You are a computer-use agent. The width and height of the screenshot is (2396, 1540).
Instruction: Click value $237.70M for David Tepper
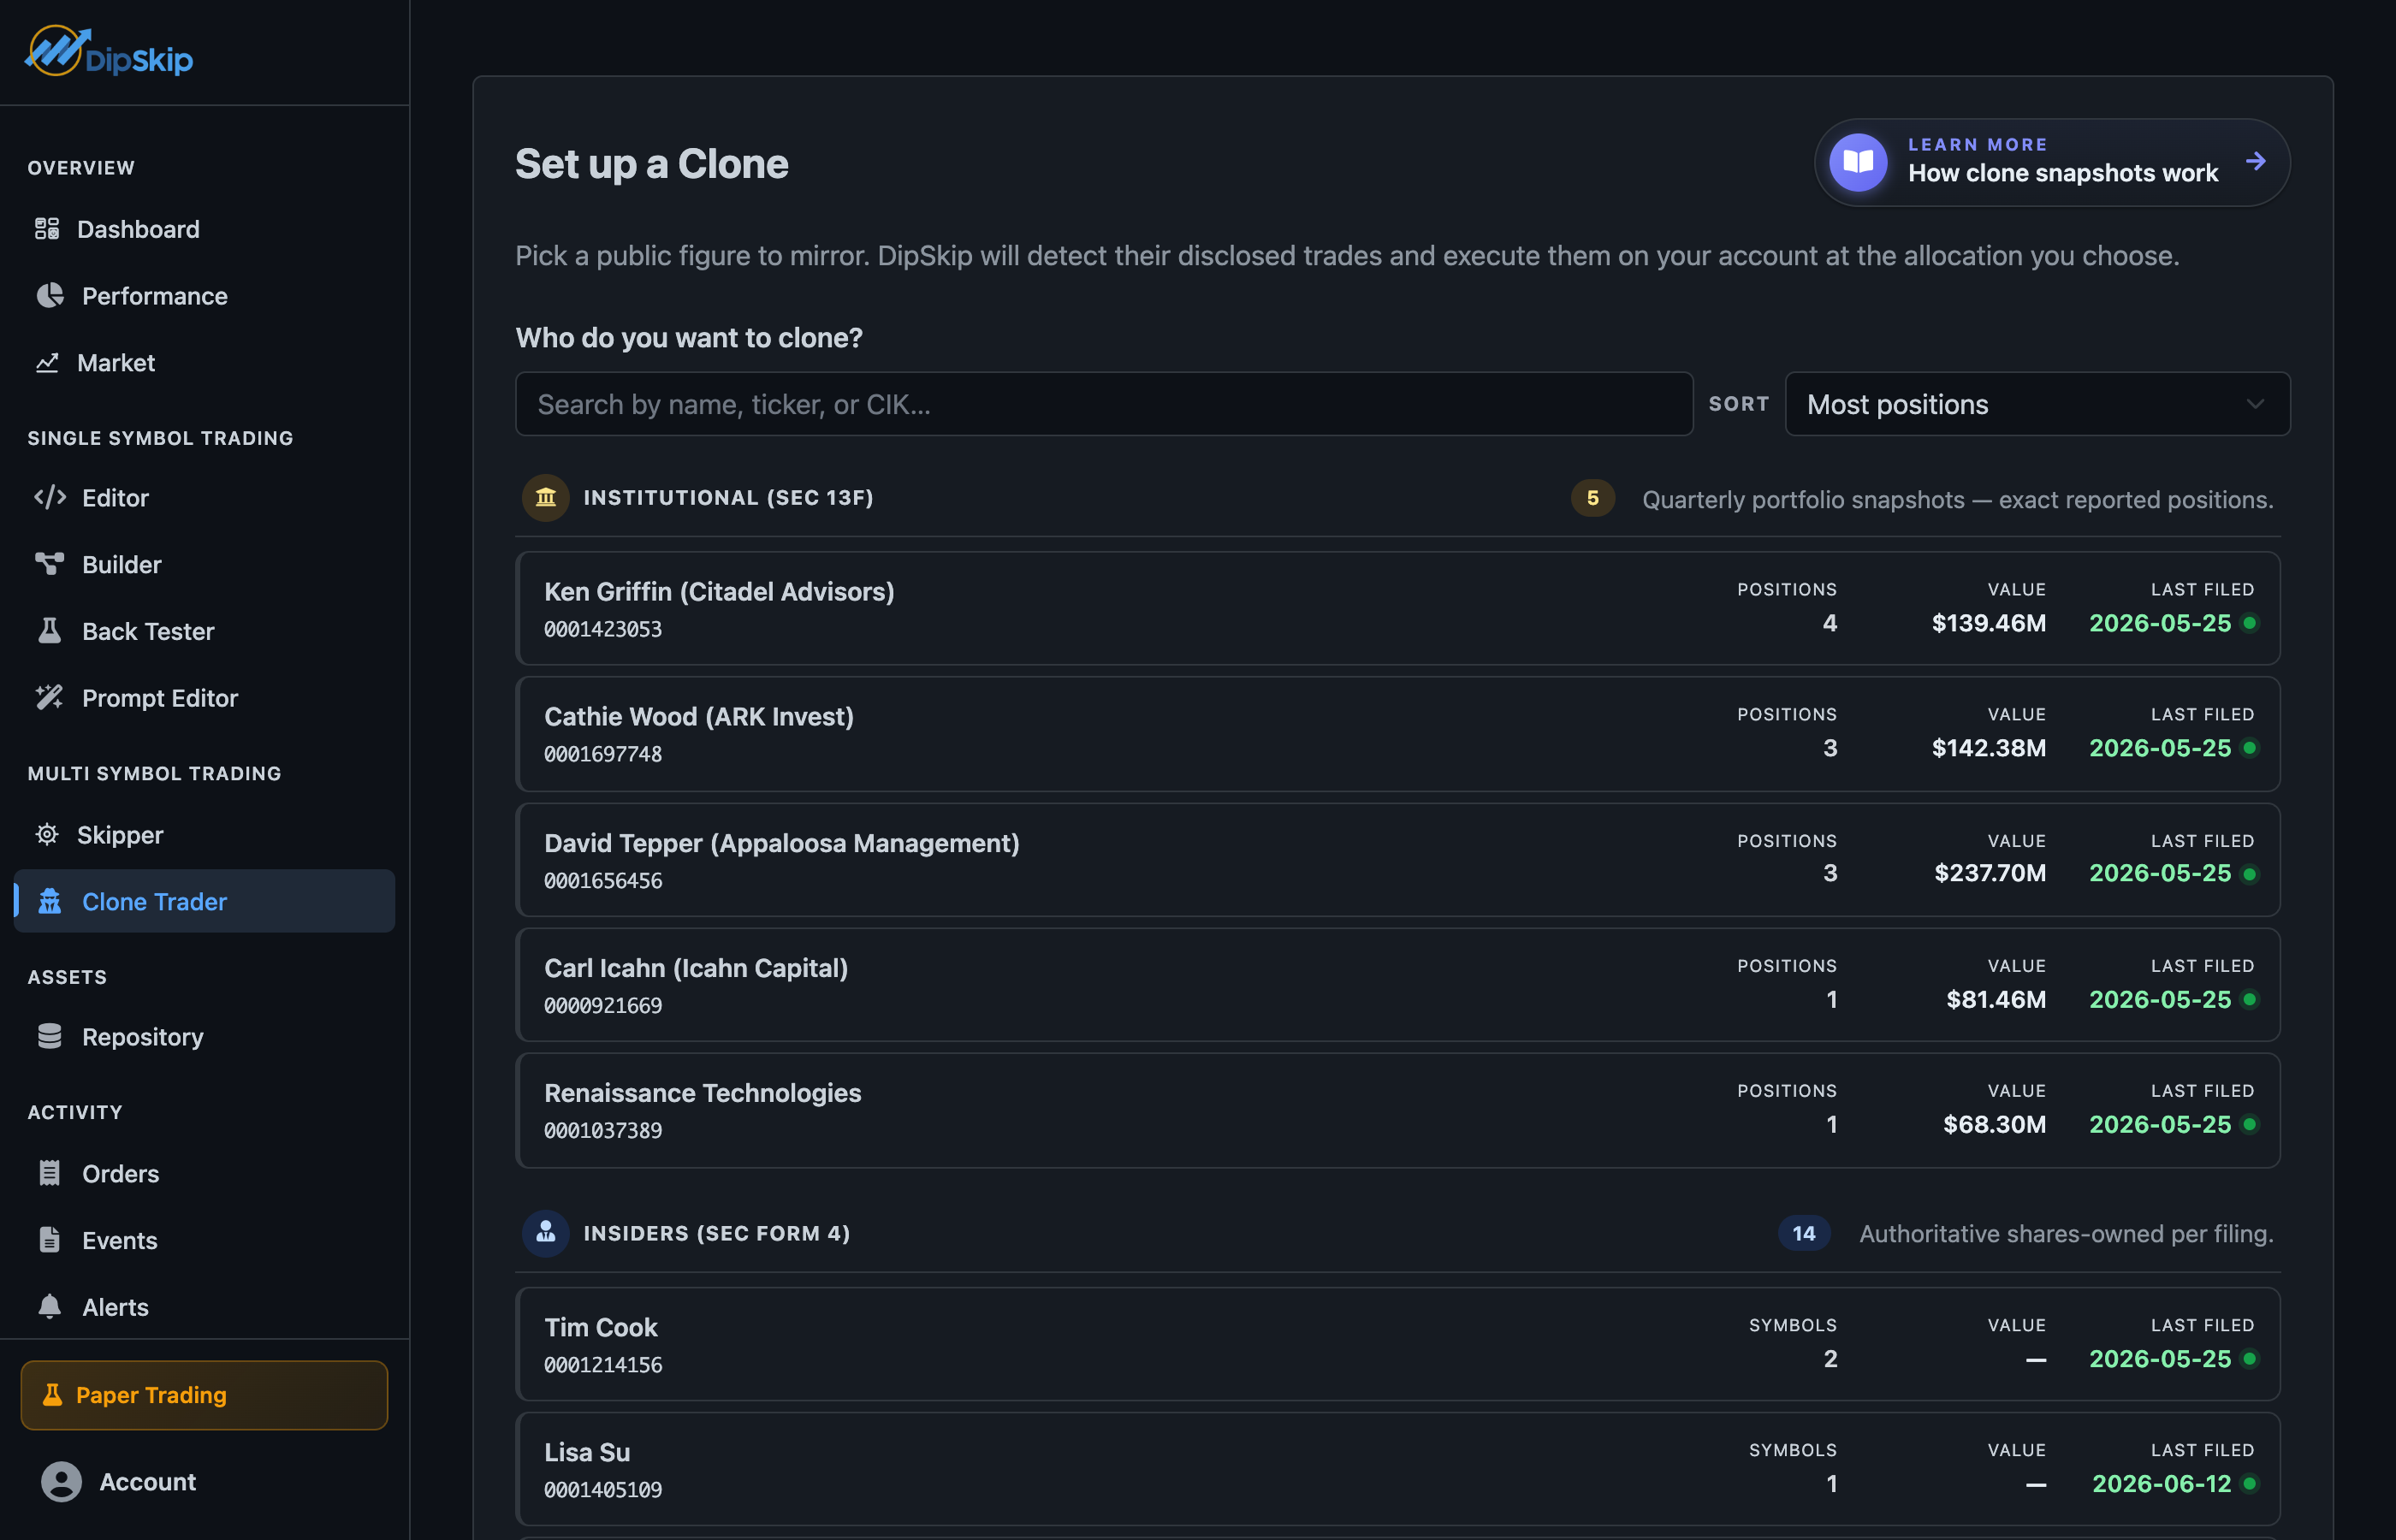click(1989, 873)
